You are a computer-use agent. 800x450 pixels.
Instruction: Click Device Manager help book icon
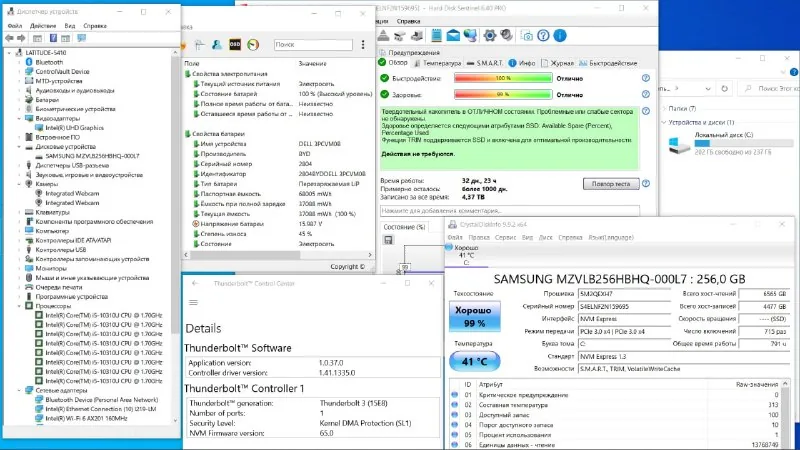53,38
